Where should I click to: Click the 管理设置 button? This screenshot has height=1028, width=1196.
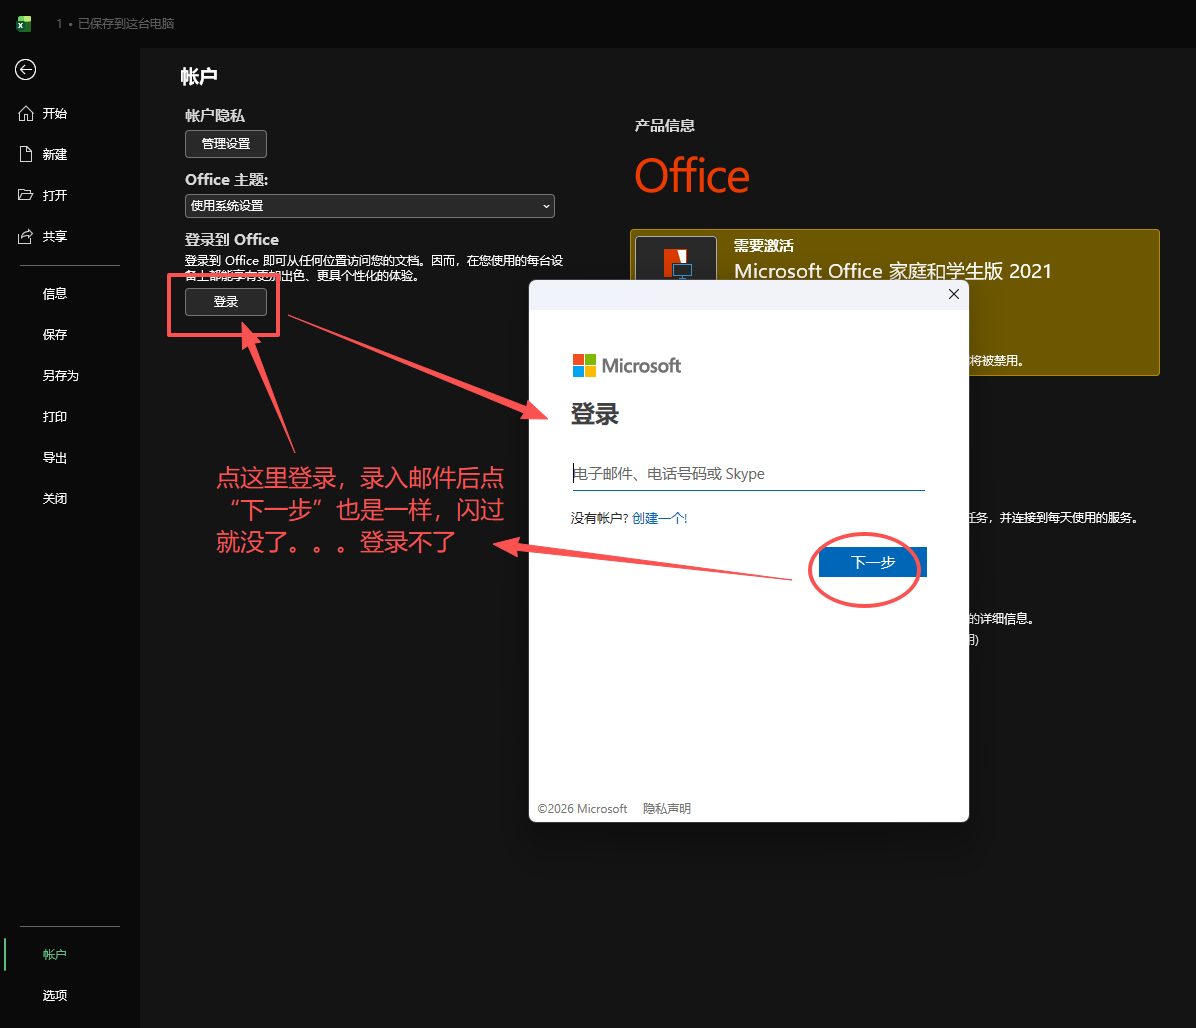pos(226,144)
